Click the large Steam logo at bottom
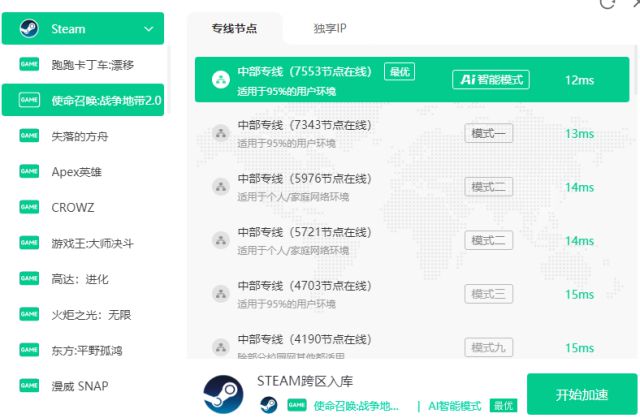The height and width of the screenshot is (418, 640). click(x=223, y=394)
